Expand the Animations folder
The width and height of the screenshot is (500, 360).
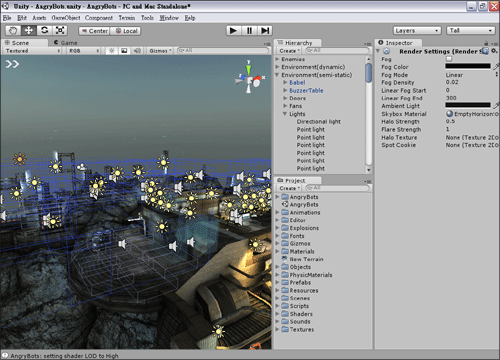pyautogui.click(x=277, y=212)
